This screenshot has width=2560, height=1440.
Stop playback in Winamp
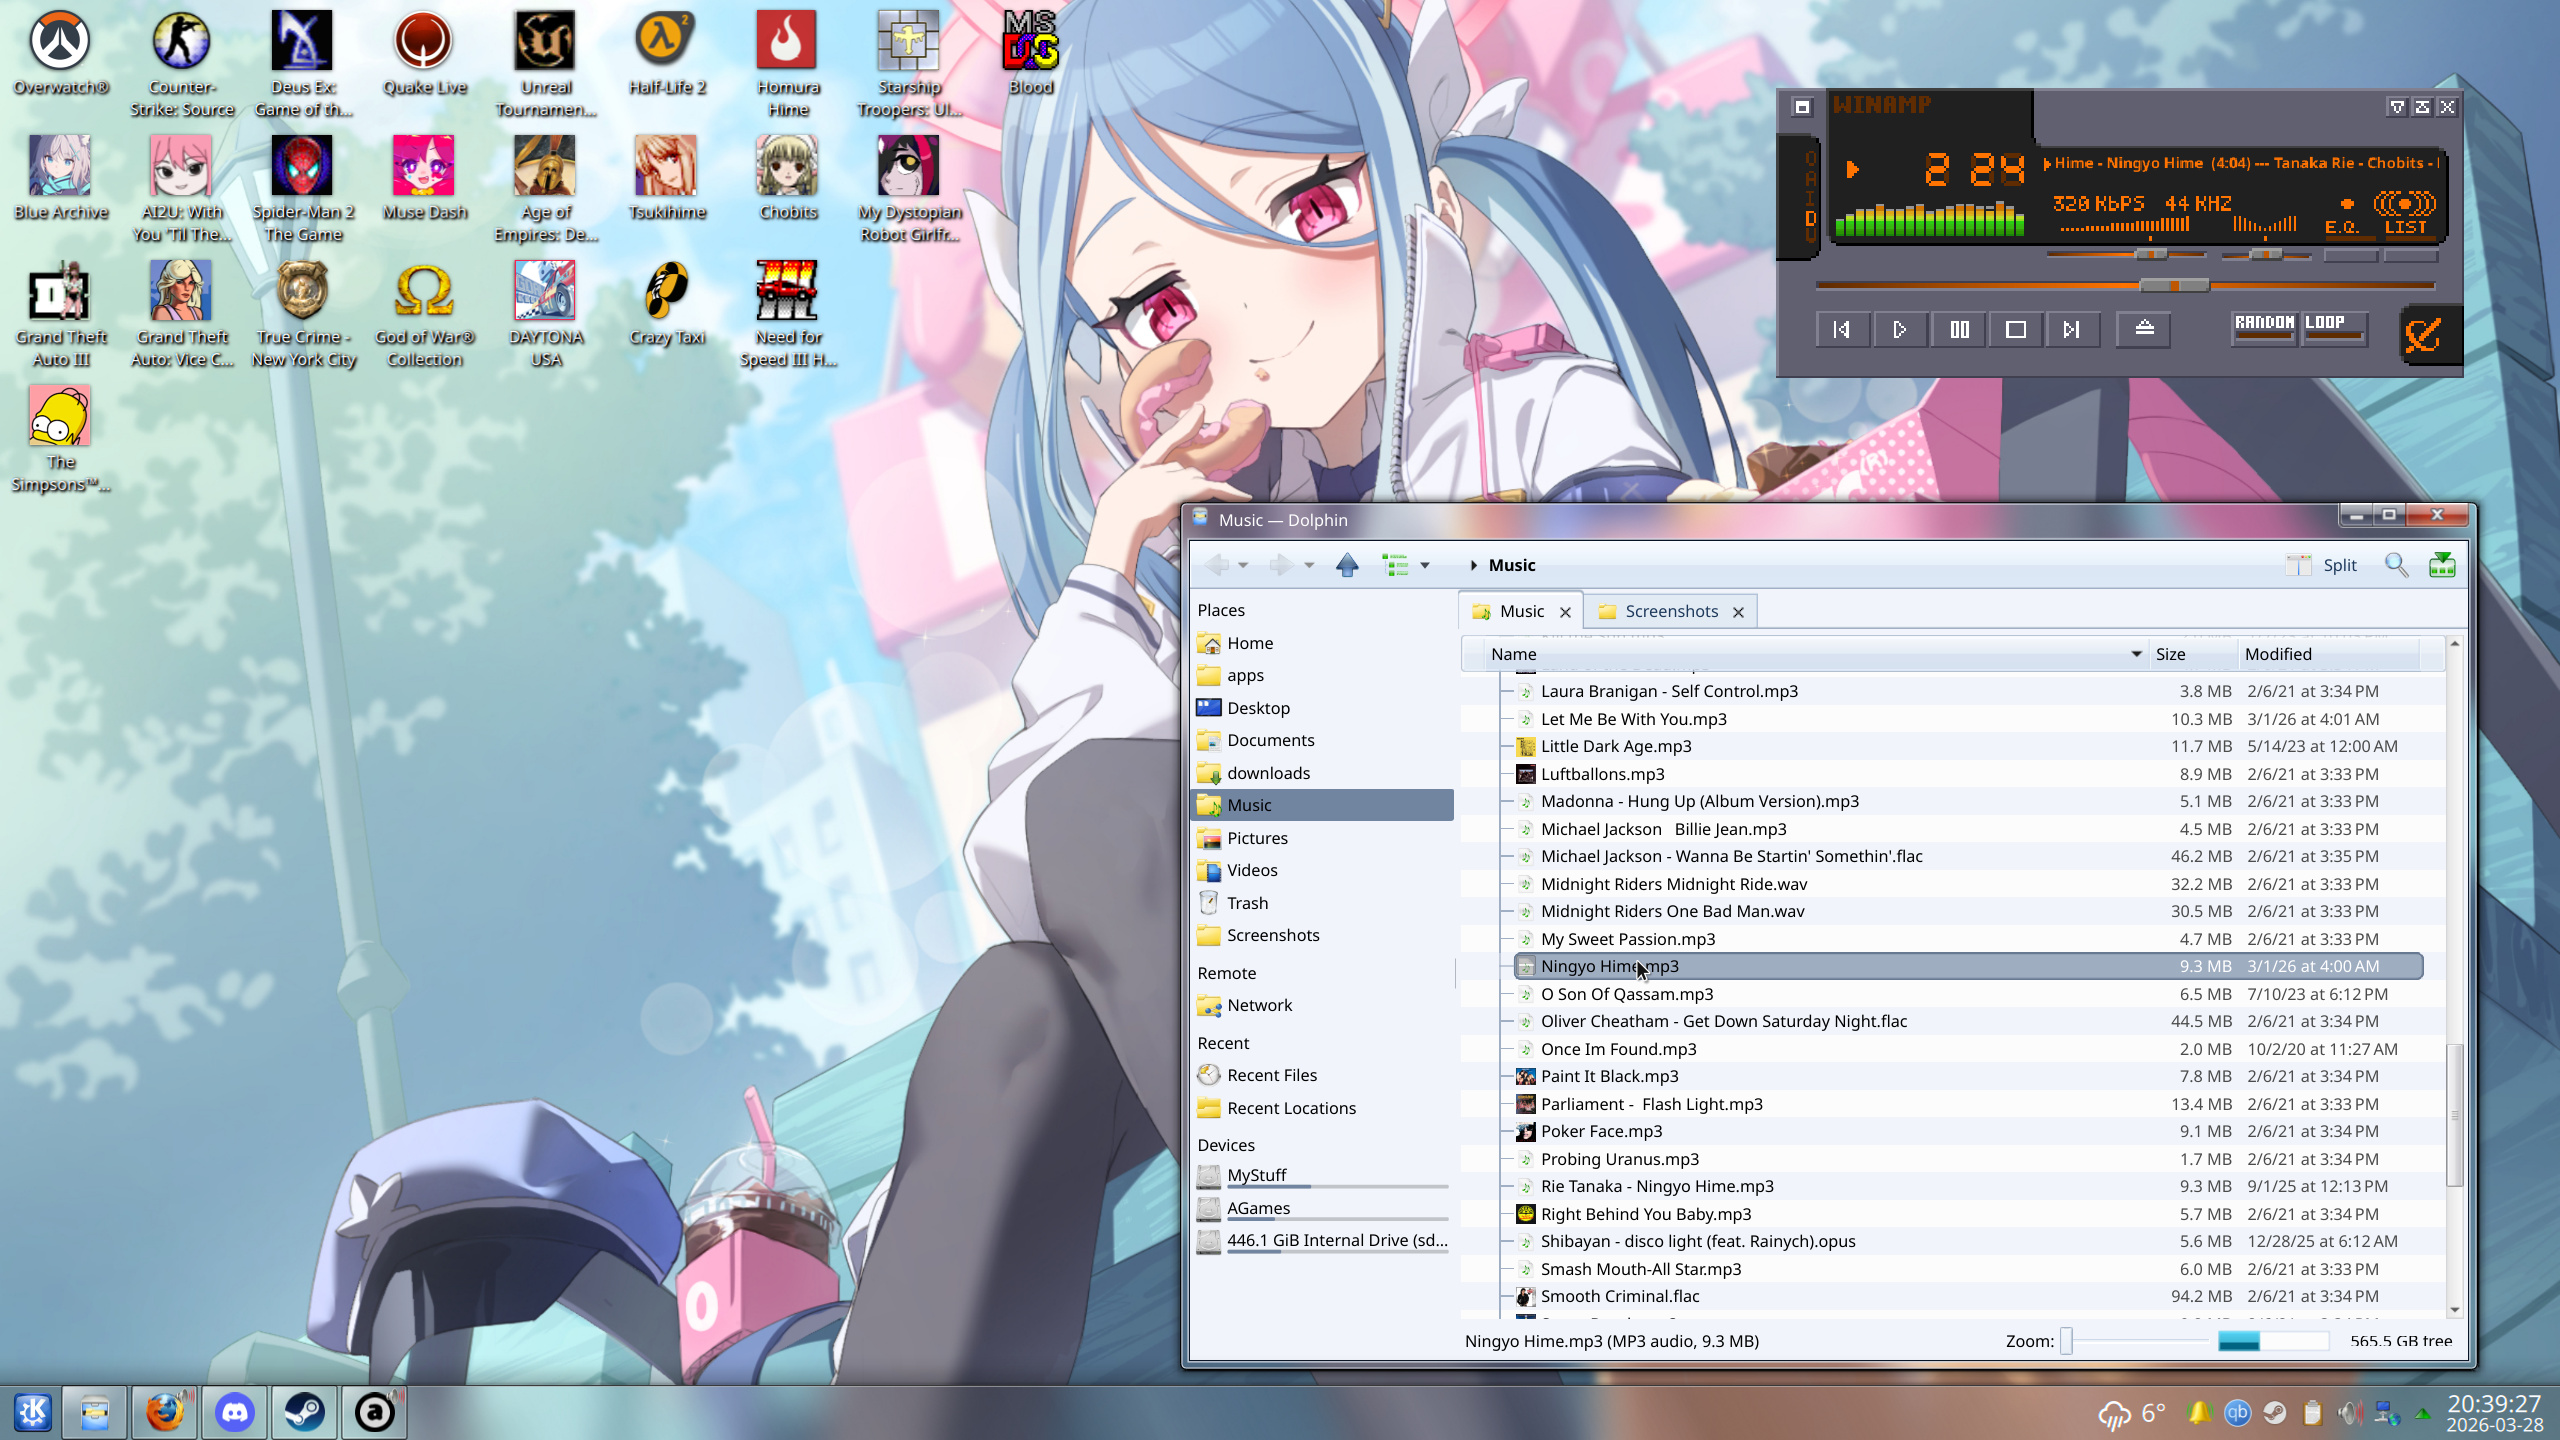pos(2015,329)
